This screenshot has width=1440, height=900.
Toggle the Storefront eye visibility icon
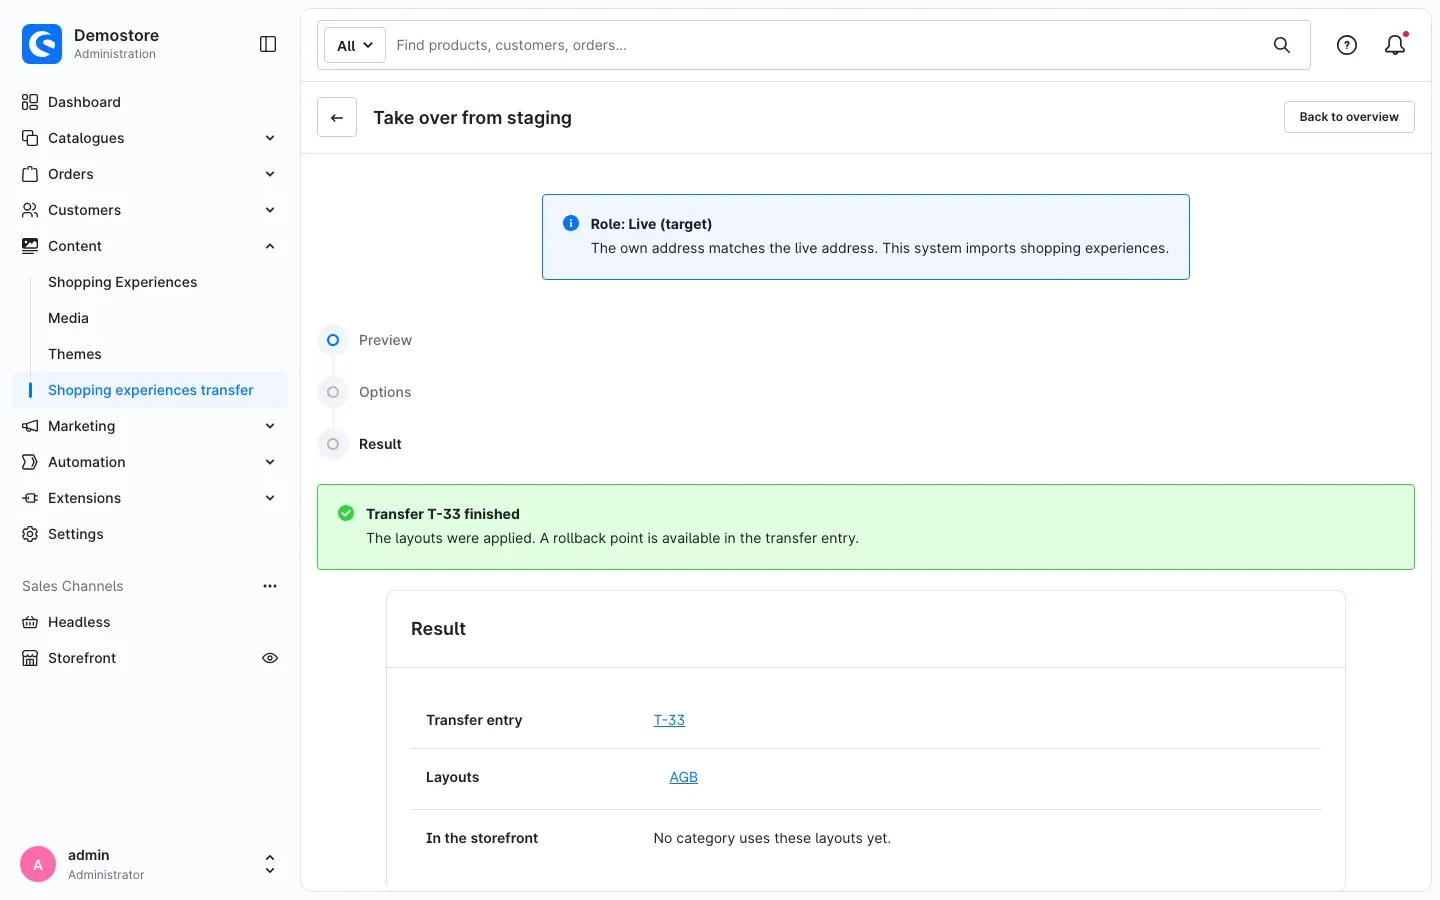270,658
